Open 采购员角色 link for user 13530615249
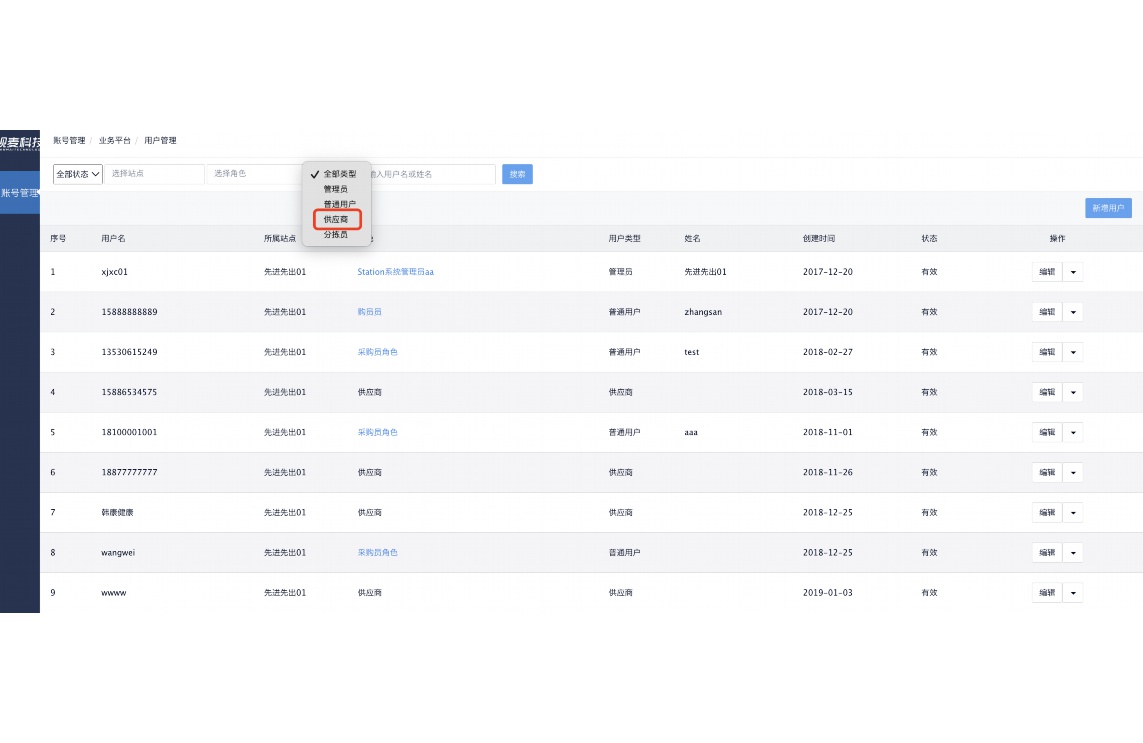Viewport: 1143px width, 743px height. pos(377,352)
